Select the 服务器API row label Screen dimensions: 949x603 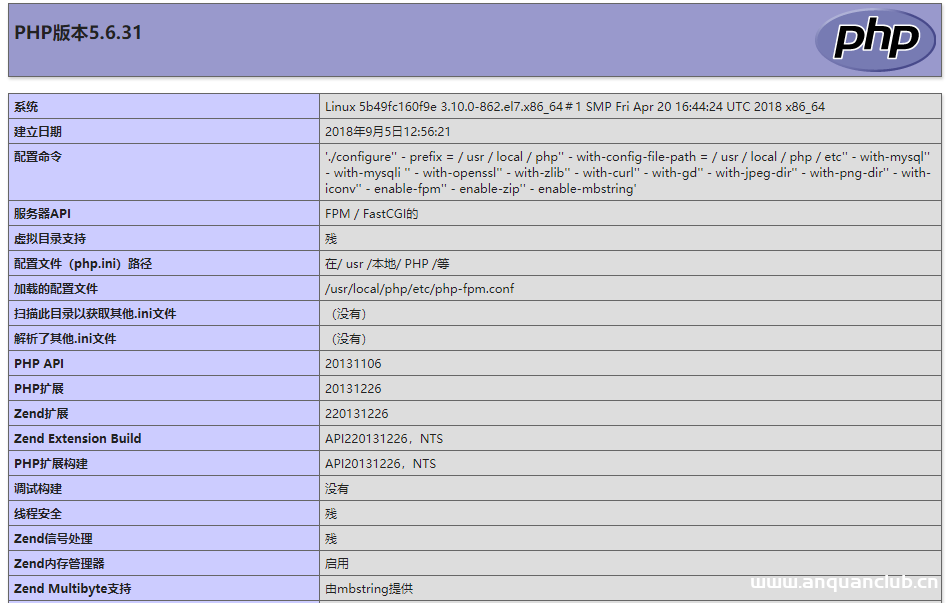pos(42,214)
